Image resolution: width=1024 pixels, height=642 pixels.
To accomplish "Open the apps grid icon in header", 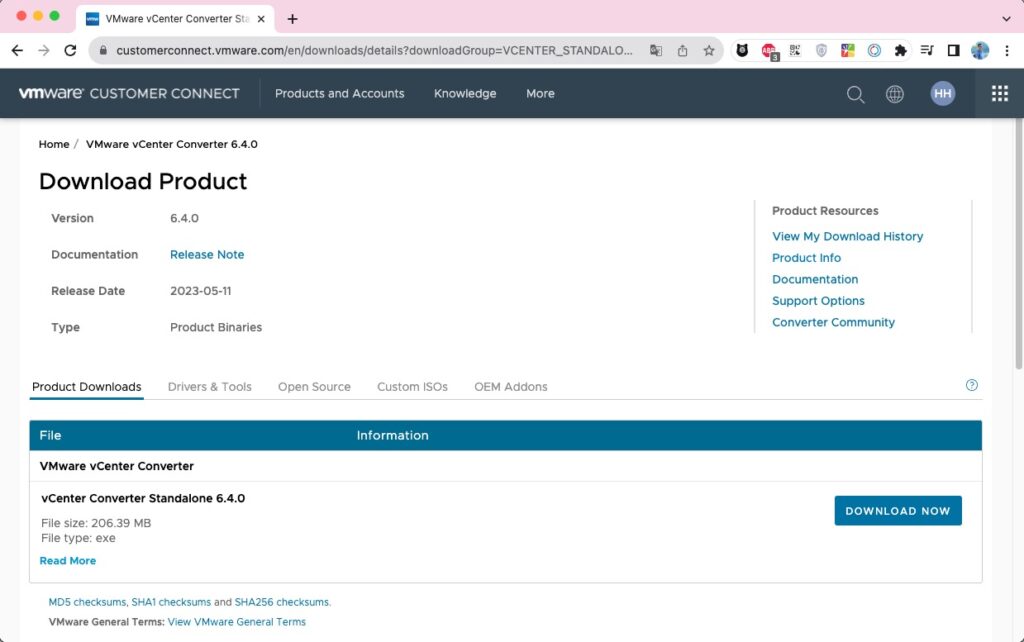I will point(999,93).
